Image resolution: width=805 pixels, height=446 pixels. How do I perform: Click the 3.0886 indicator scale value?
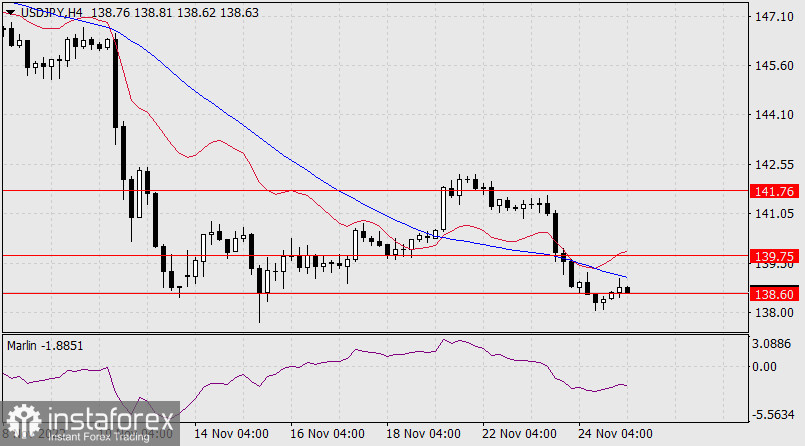[772, 344]
